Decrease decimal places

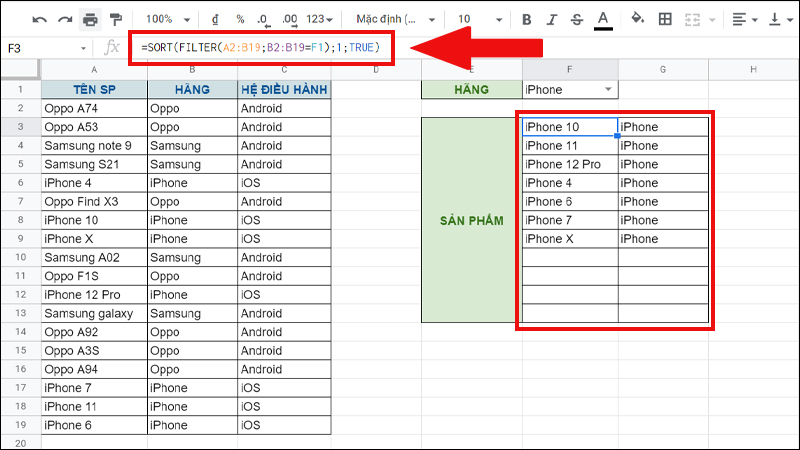264,20
